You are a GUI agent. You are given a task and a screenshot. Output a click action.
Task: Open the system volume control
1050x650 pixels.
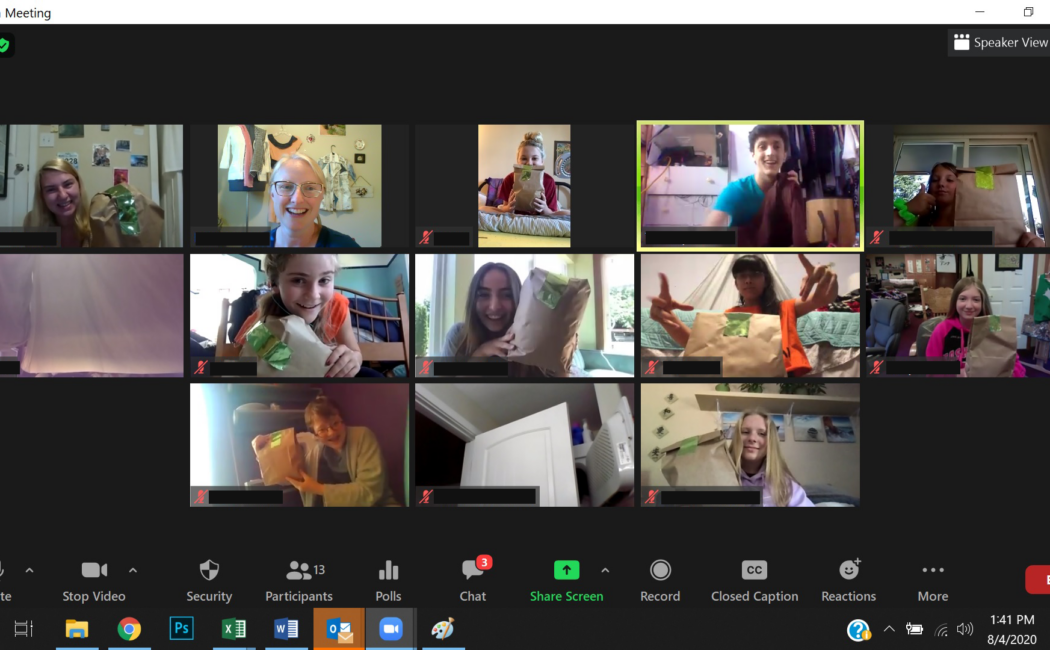tap(965, 629)
